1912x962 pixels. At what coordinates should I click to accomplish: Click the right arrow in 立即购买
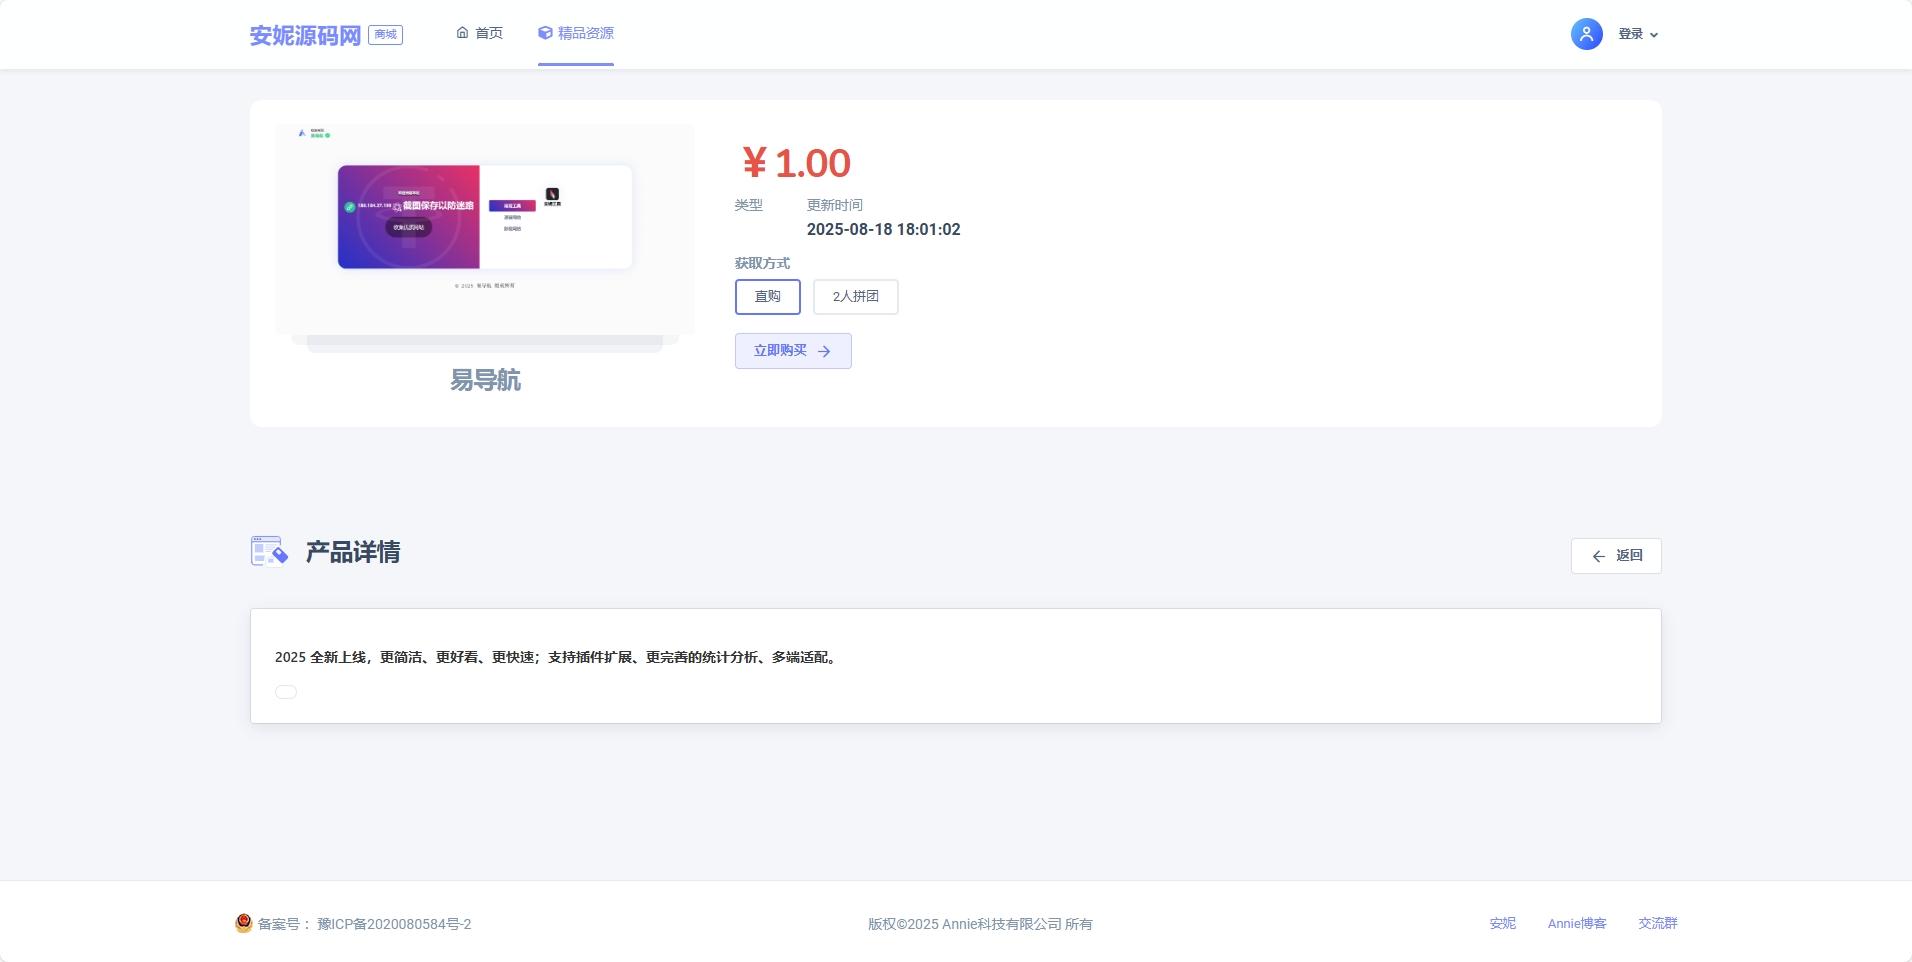824,351
